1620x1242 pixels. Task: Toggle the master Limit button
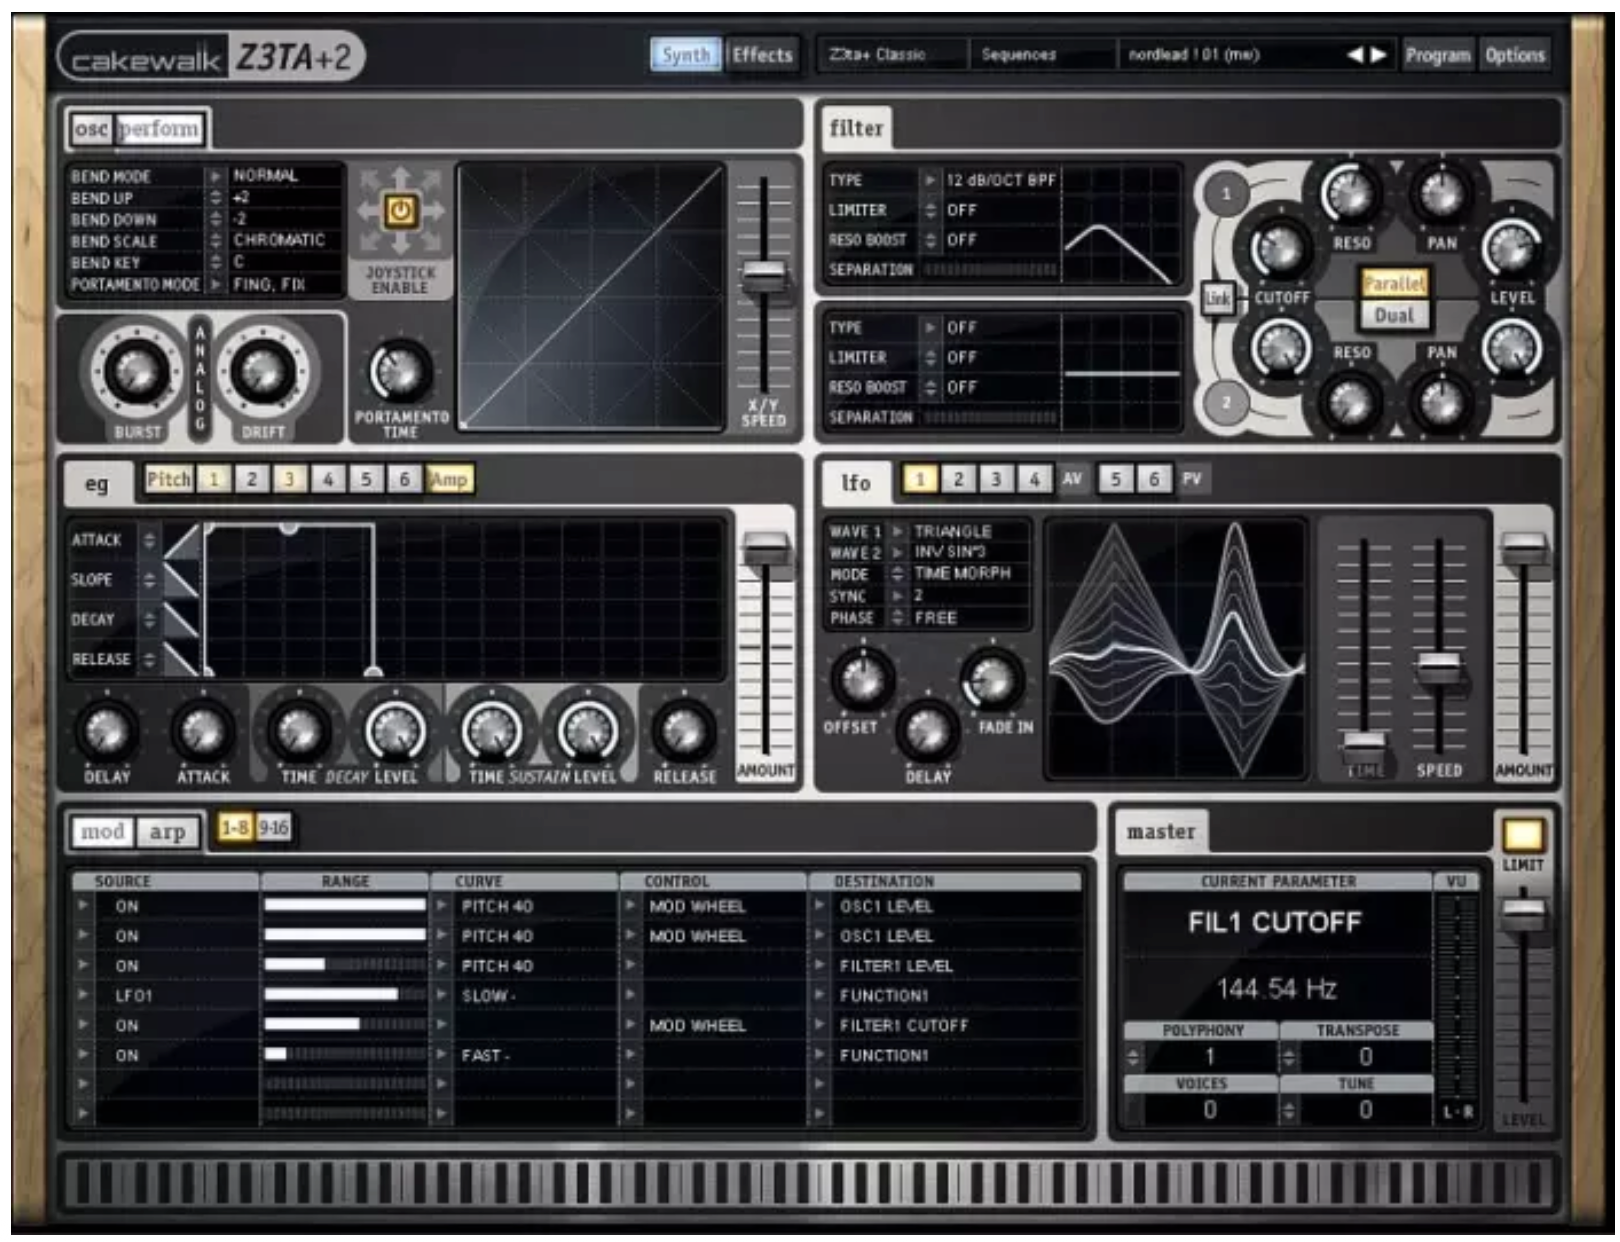[1522, 835]
